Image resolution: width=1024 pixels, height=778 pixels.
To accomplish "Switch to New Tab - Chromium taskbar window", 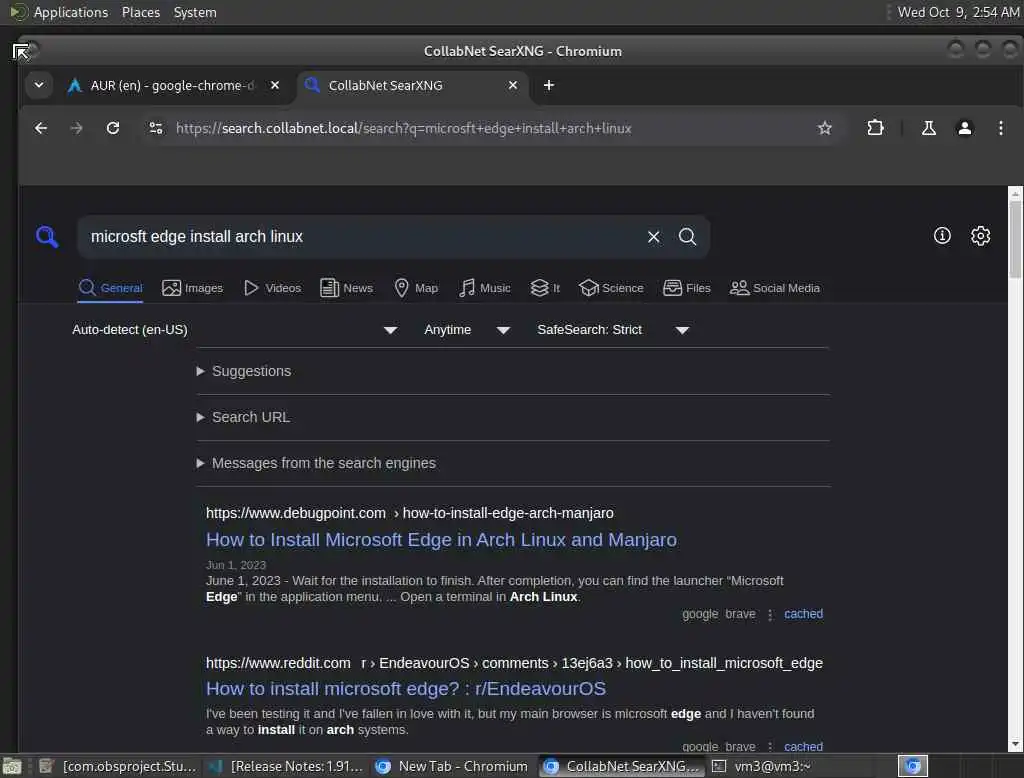I will pyautogui.click(x=452, y=766).
